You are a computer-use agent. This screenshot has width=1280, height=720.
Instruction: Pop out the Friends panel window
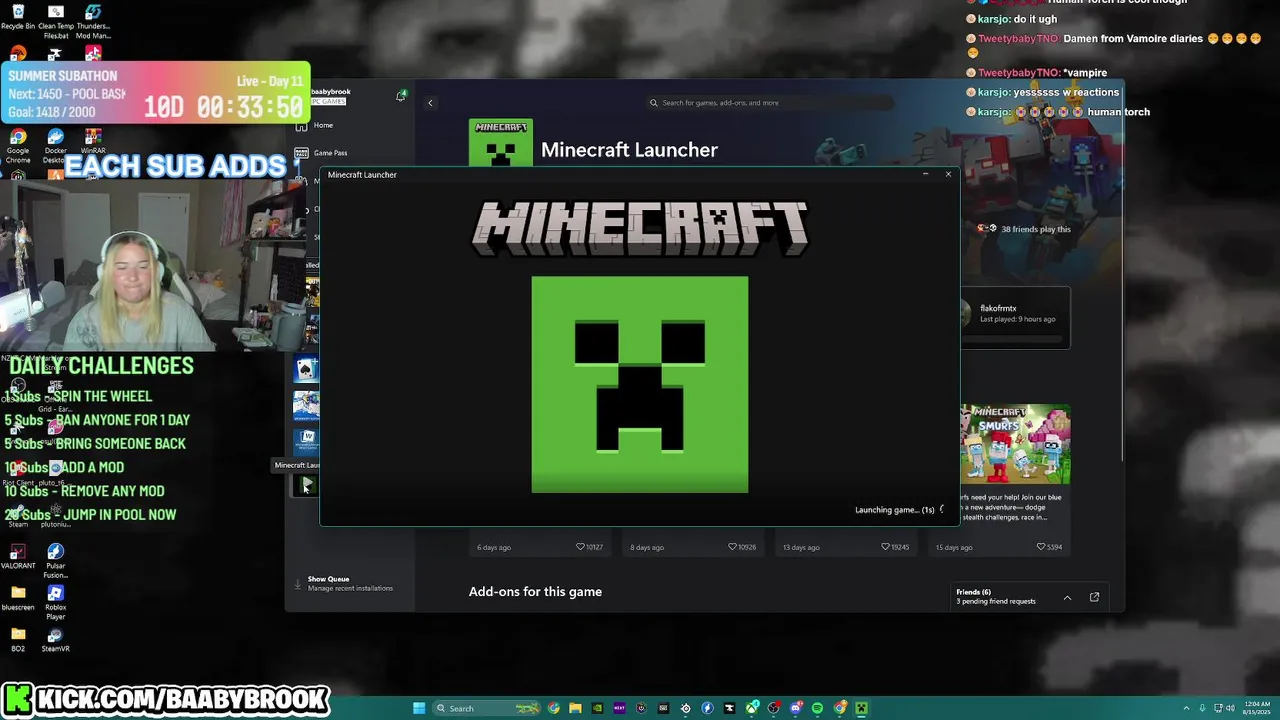click(x=1094, y=597)
